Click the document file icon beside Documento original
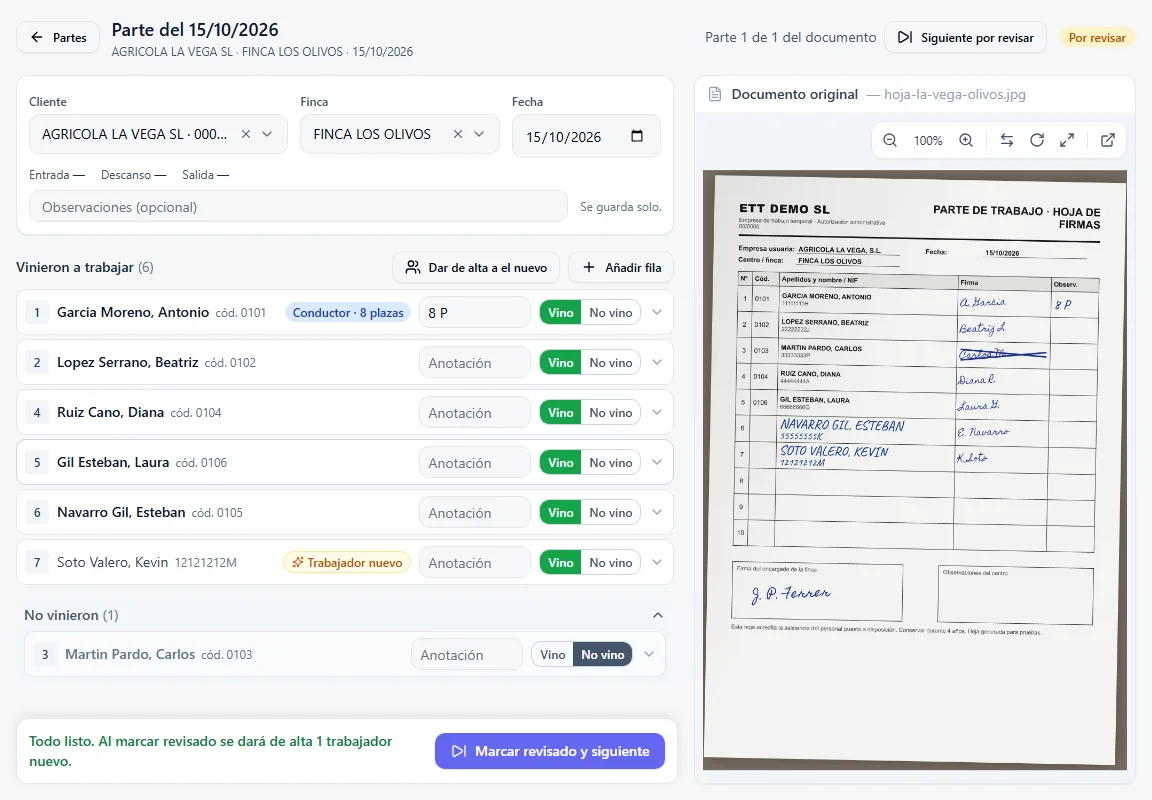Viewport: 1152px width, 800px height. pyautogui.click(x=714, y=94)
